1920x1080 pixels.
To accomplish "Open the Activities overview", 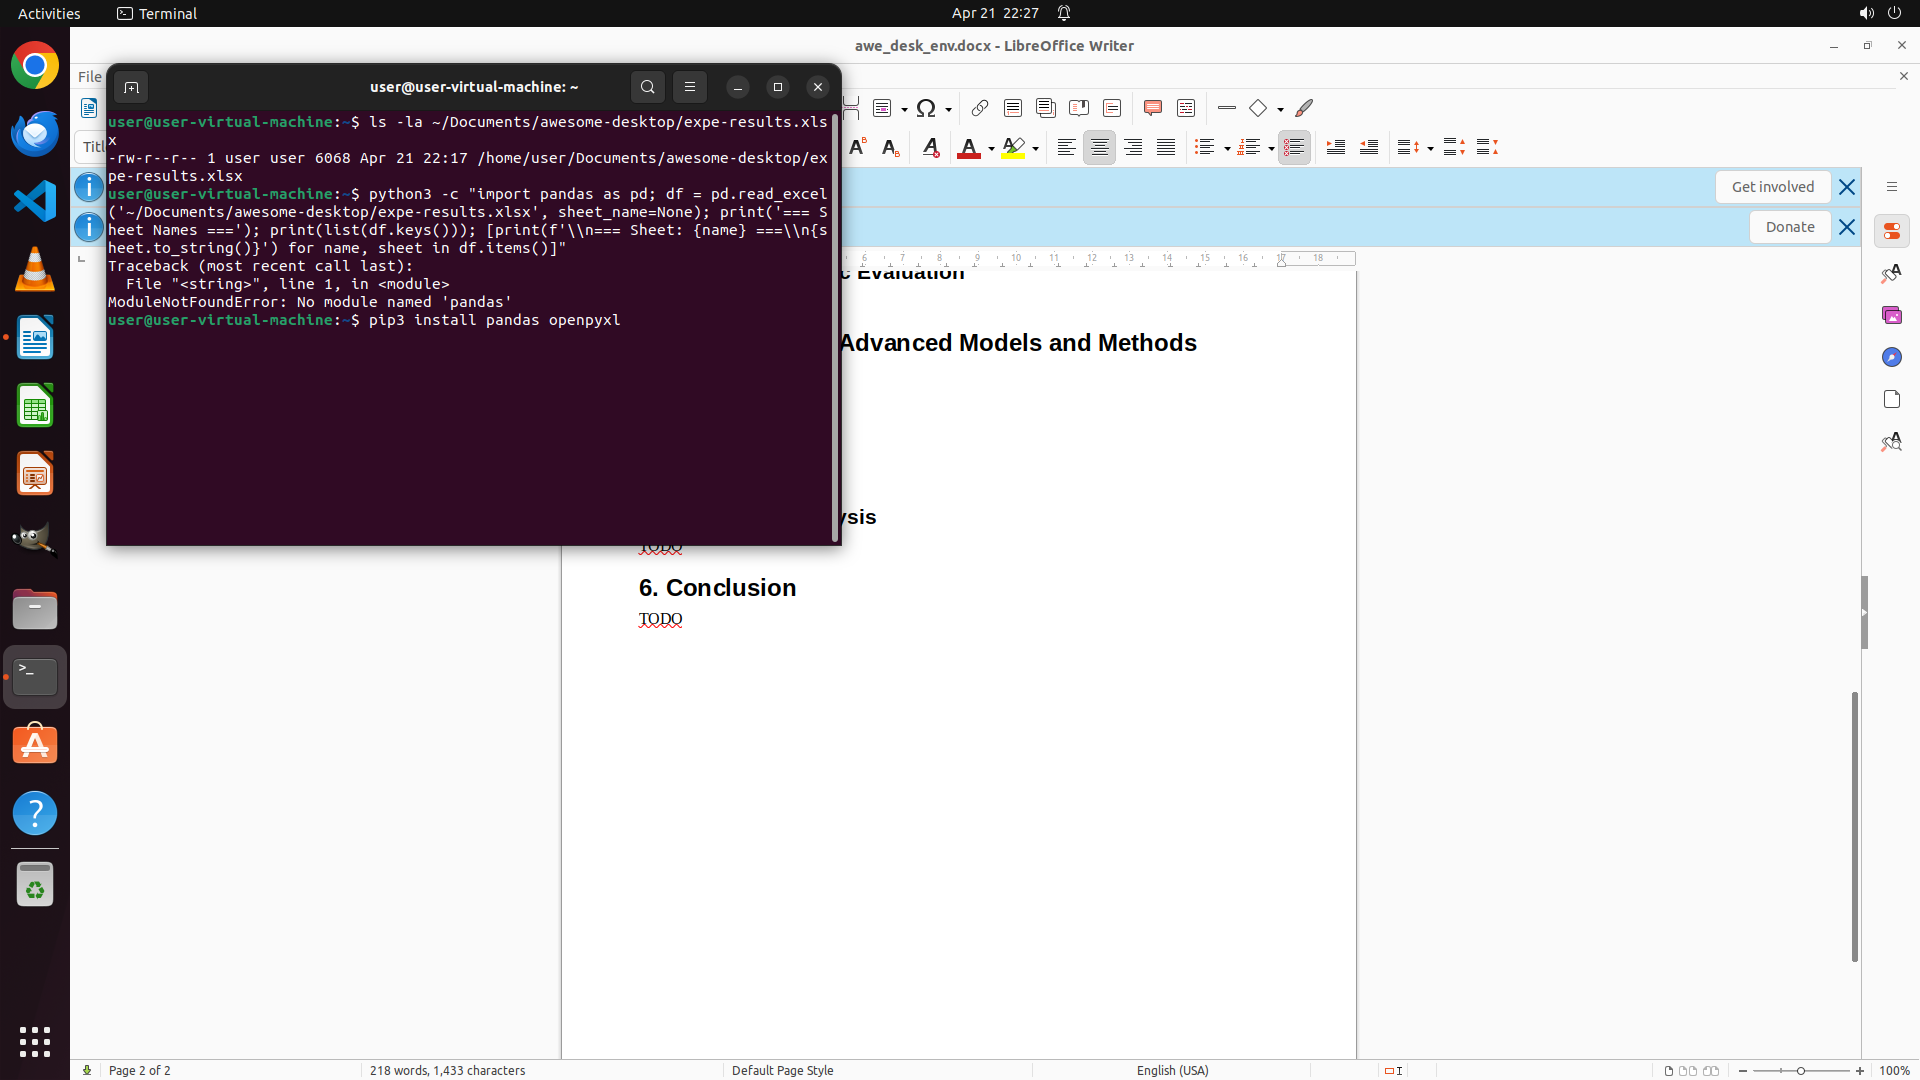I will coord(49,13).
